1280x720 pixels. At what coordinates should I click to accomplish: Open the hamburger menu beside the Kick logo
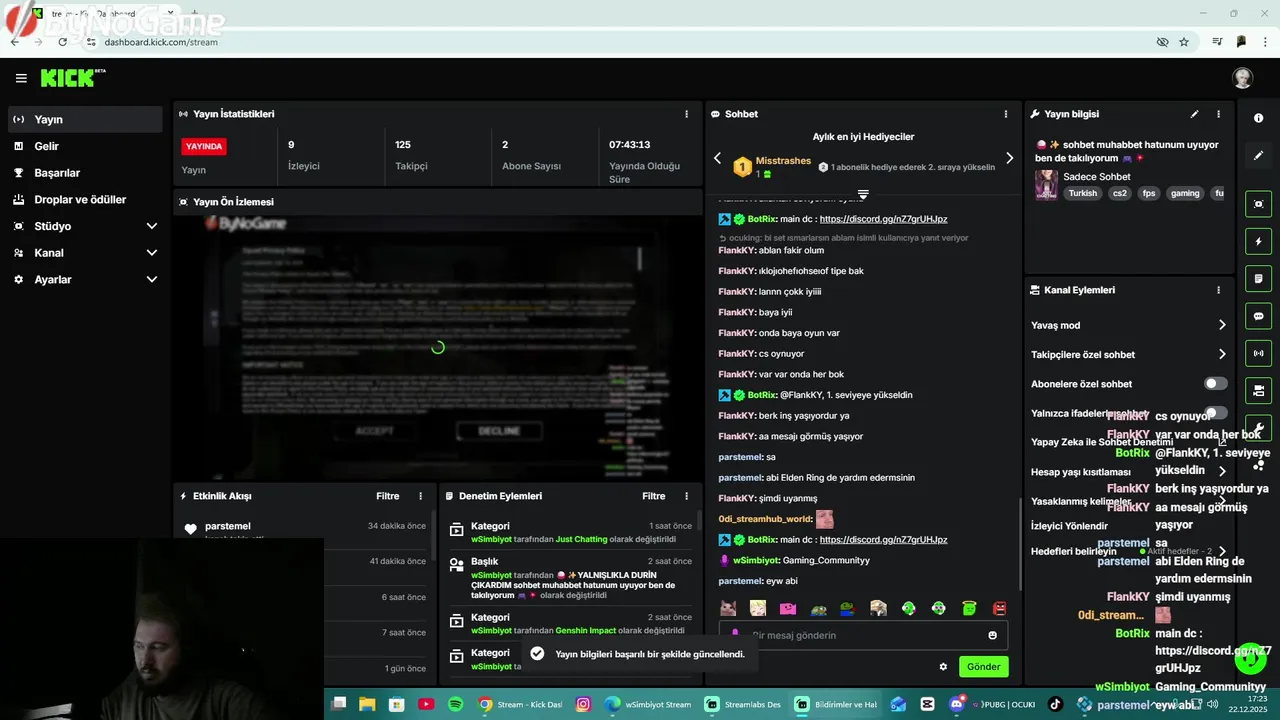coord(21,78)
